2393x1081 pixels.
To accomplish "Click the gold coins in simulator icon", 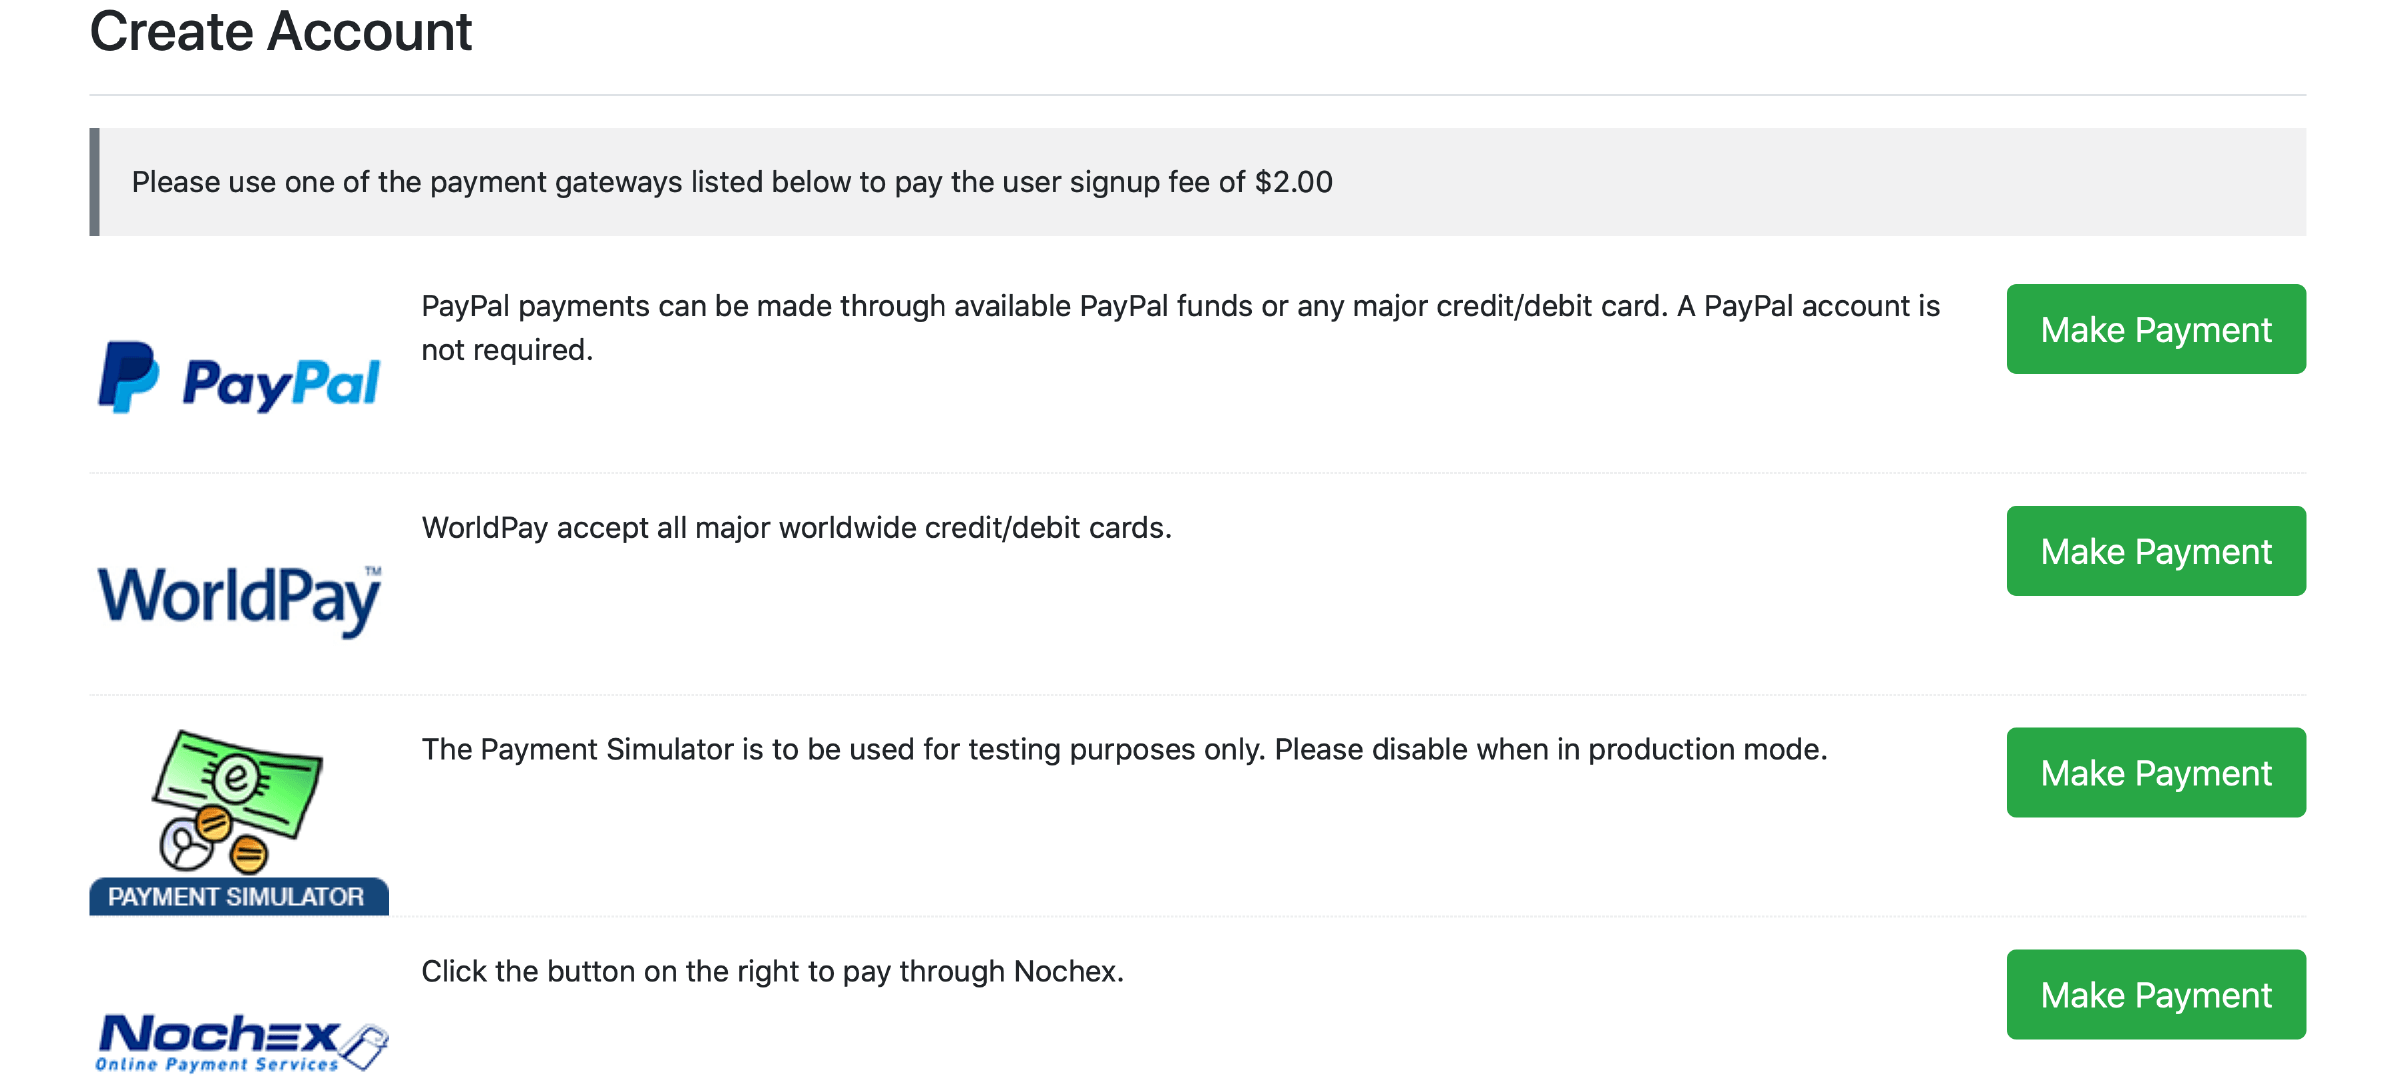I will pos(232,840).
